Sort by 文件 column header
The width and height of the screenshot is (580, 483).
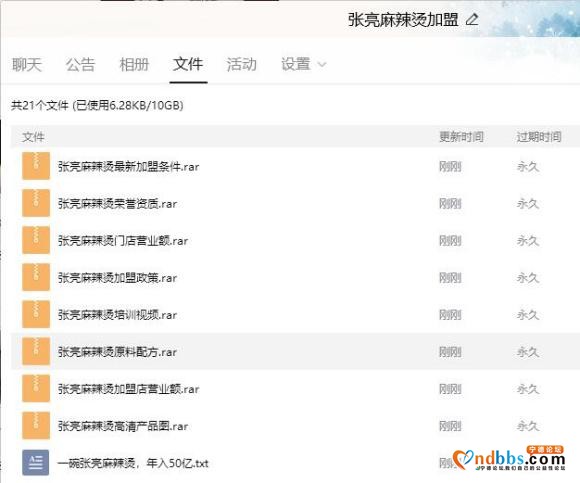pos(33,137)
